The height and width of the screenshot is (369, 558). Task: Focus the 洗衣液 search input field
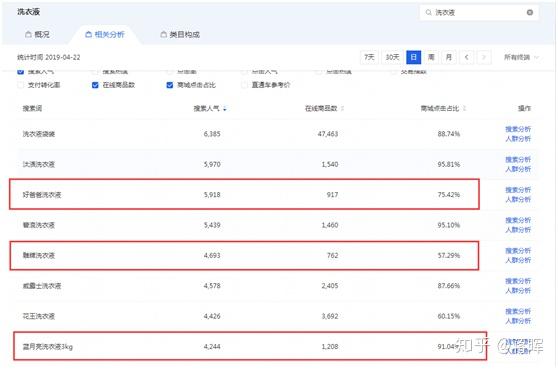479,12
